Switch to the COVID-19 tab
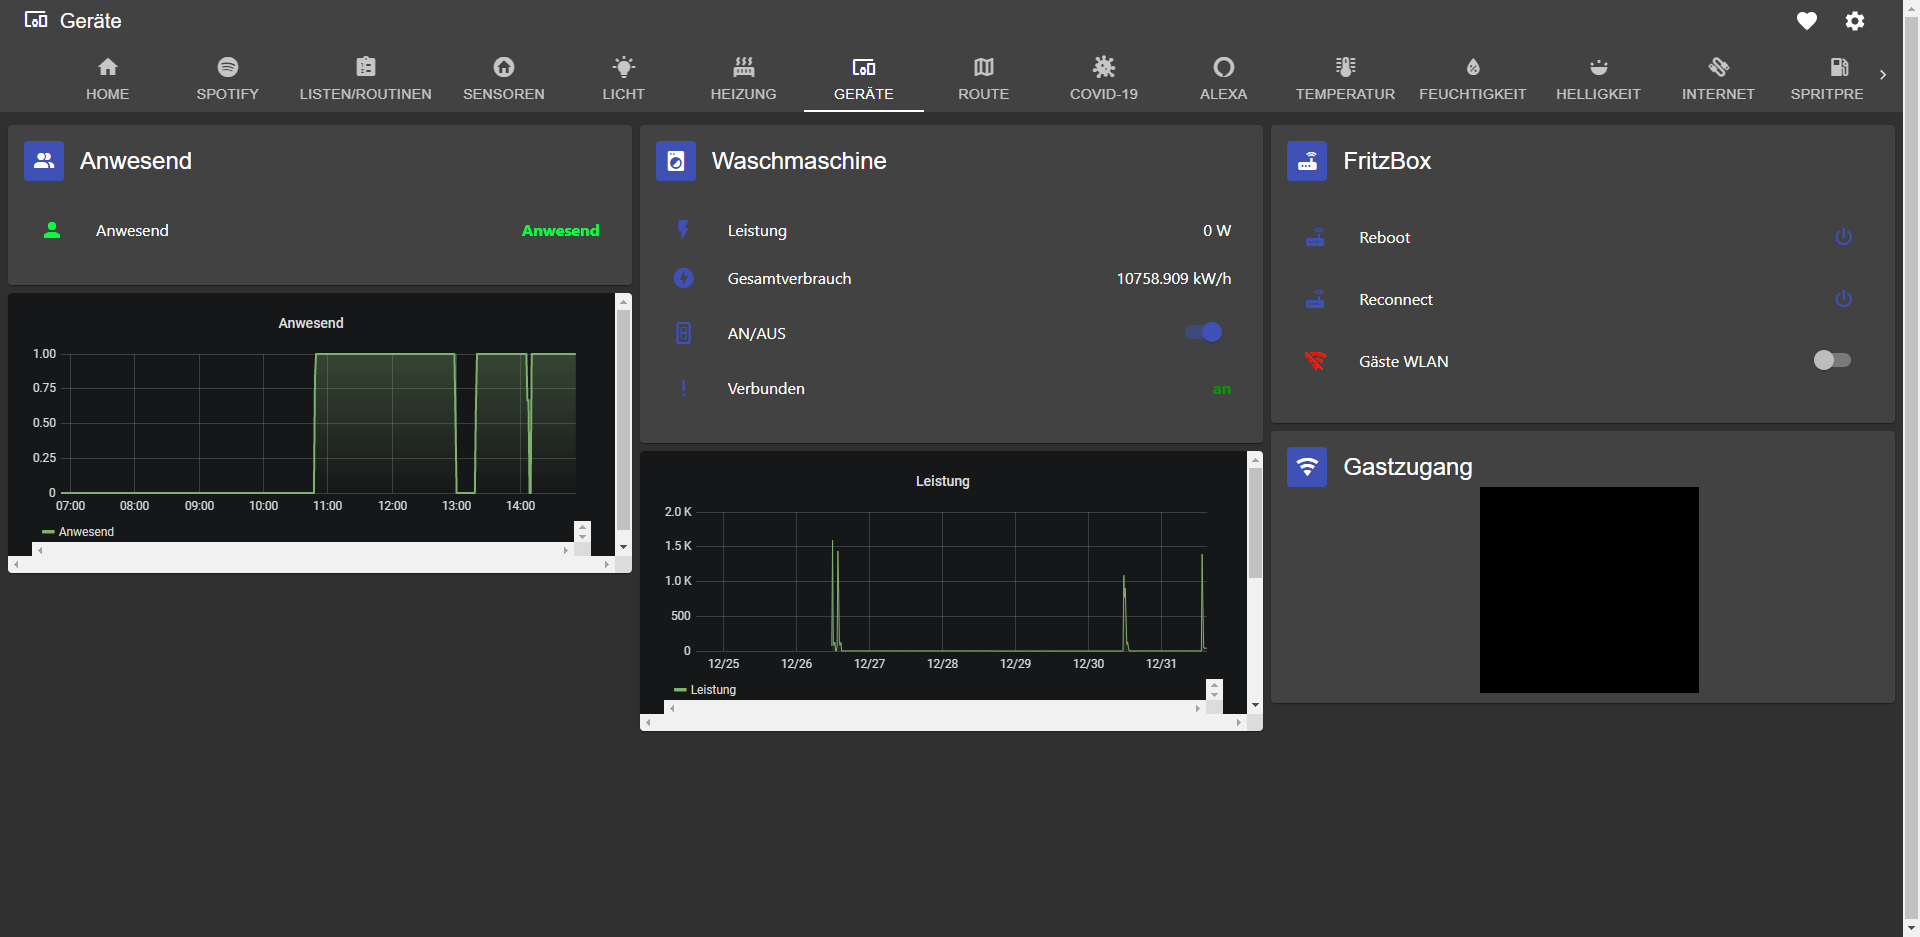The width and height of the screenshot is (1920, 937). pos(1104,78)
